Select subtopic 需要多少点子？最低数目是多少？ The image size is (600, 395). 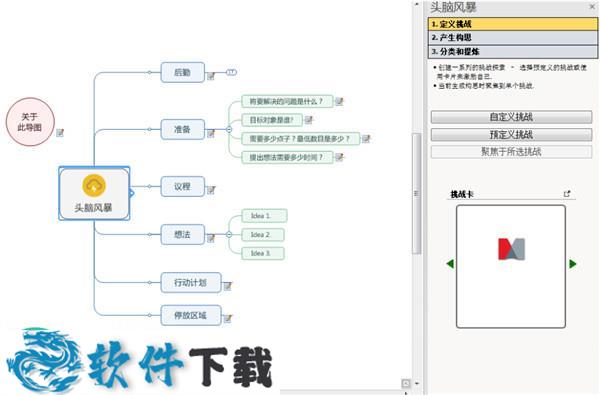click(x=300, y=139)
